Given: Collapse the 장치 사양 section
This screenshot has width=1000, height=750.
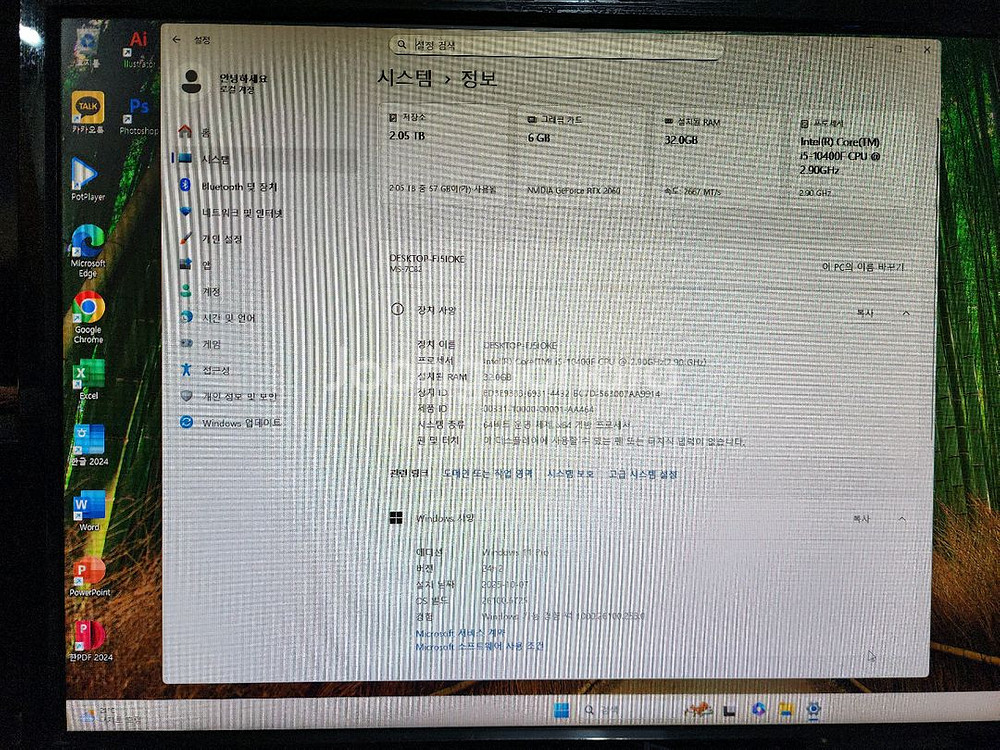Looking at the screenshot, I should point(906,313).
